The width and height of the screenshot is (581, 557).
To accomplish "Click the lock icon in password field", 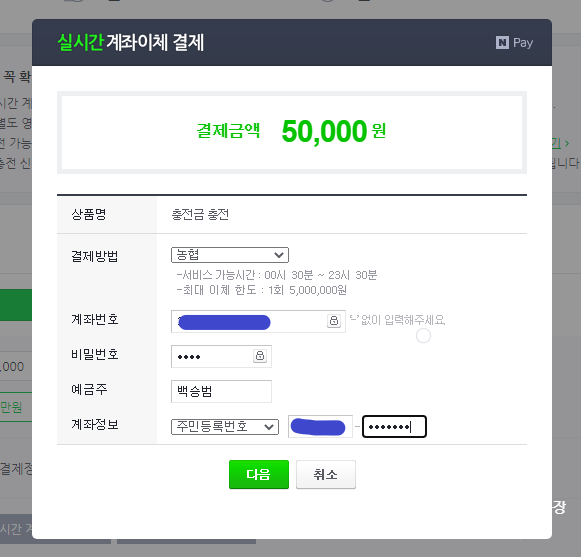I will [x=260, y=356].
